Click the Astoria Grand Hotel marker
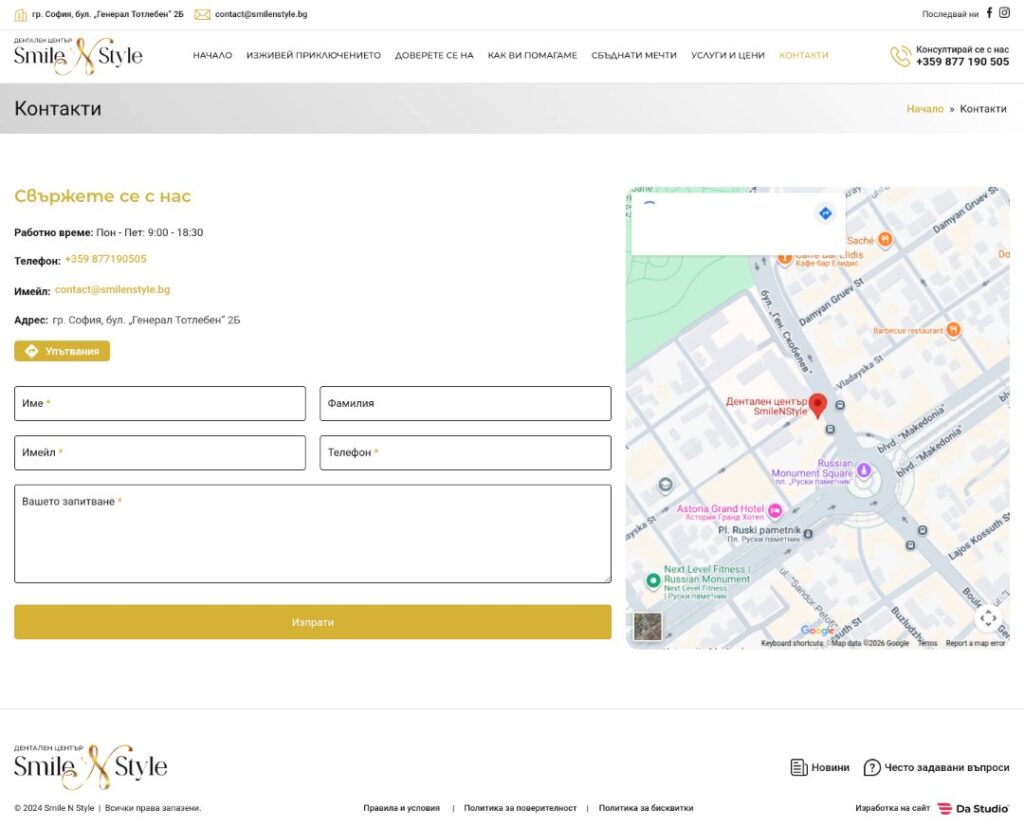1024x827 pixels. click(775, 511)
